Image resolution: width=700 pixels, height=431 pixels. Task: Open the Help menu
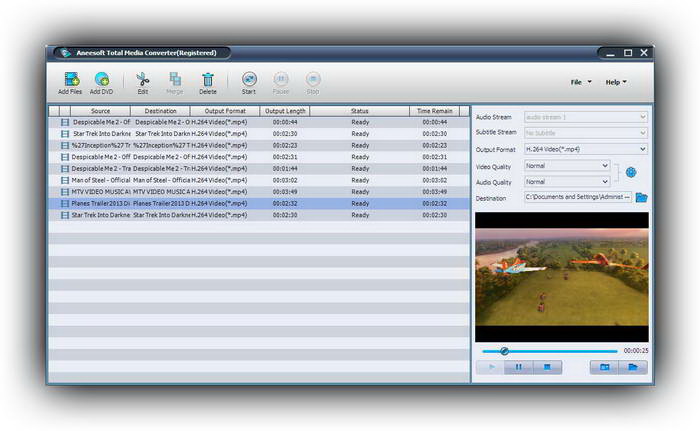coord(616,82)
